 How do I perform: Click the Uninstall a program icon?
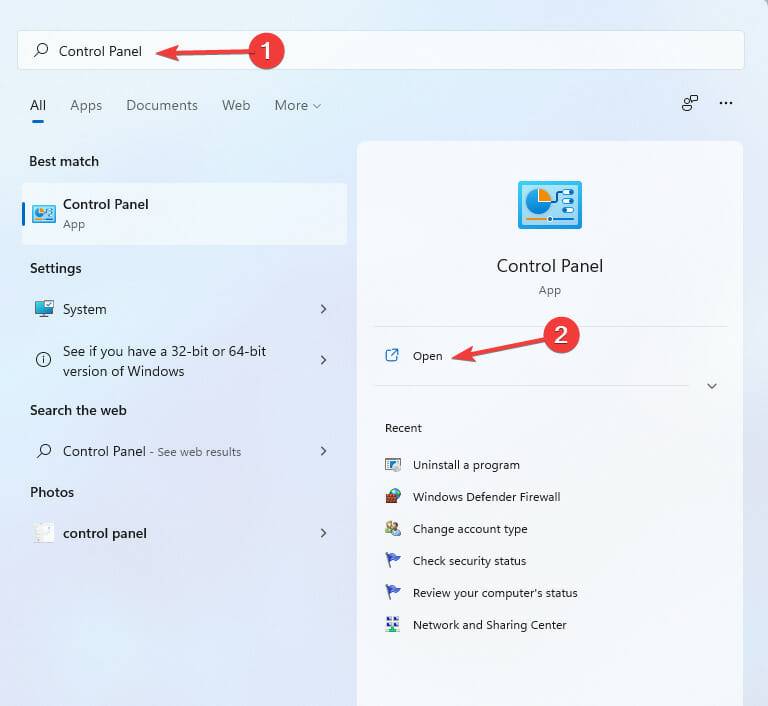(393, 464)
